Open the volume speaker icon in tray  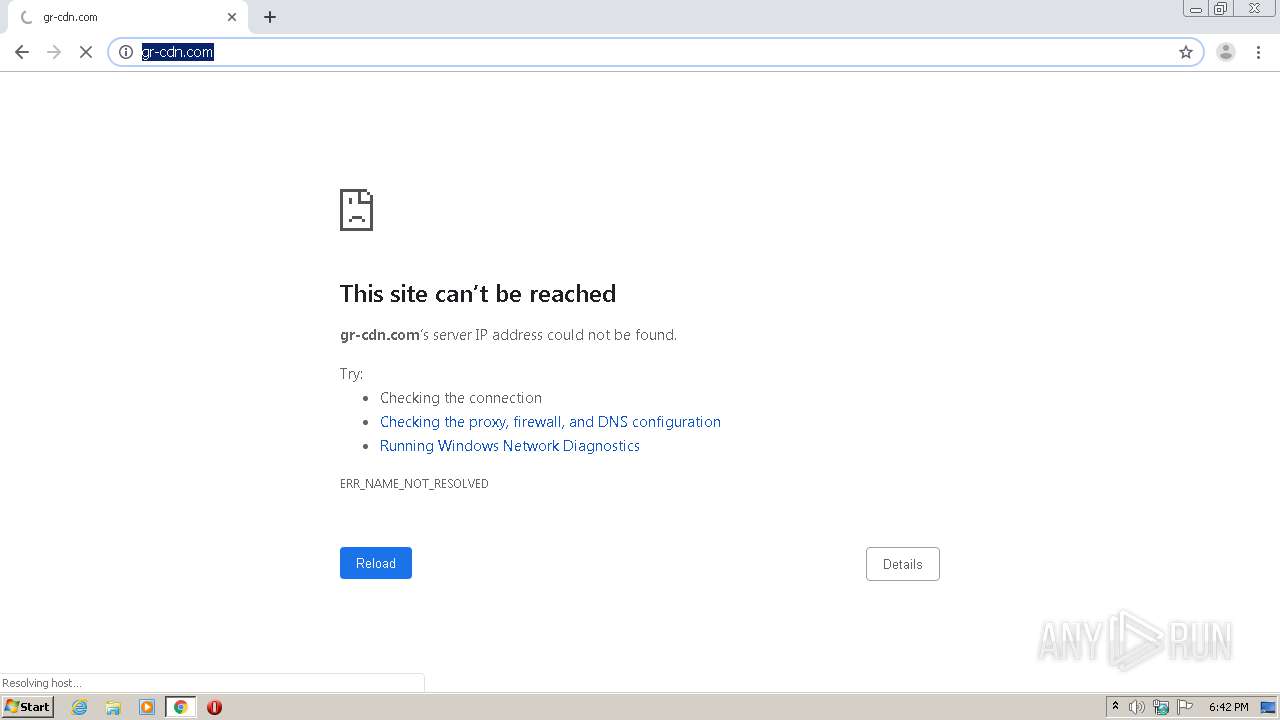[1137, 707]
